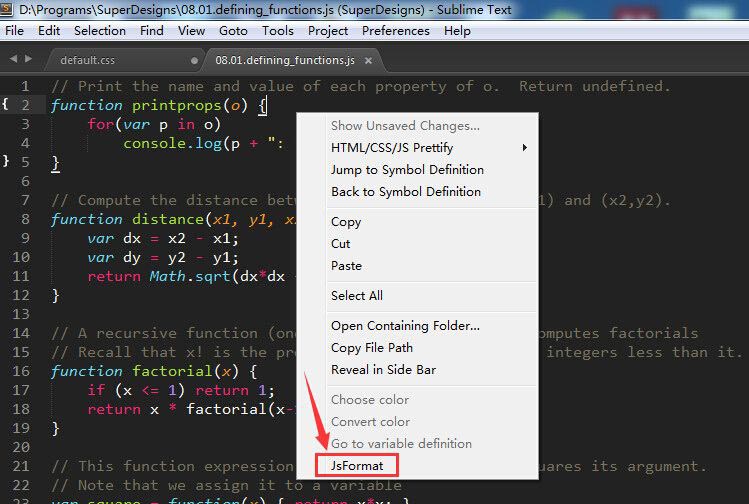This screenshot has height=504, width=749.
Task: Click the left tab scroll arrow
Action: click(13, 59)
